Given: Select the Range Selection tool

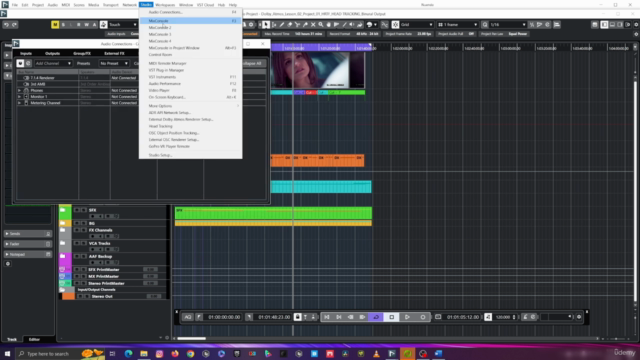Looking at the screenshot, I should (x=274, y=24).
